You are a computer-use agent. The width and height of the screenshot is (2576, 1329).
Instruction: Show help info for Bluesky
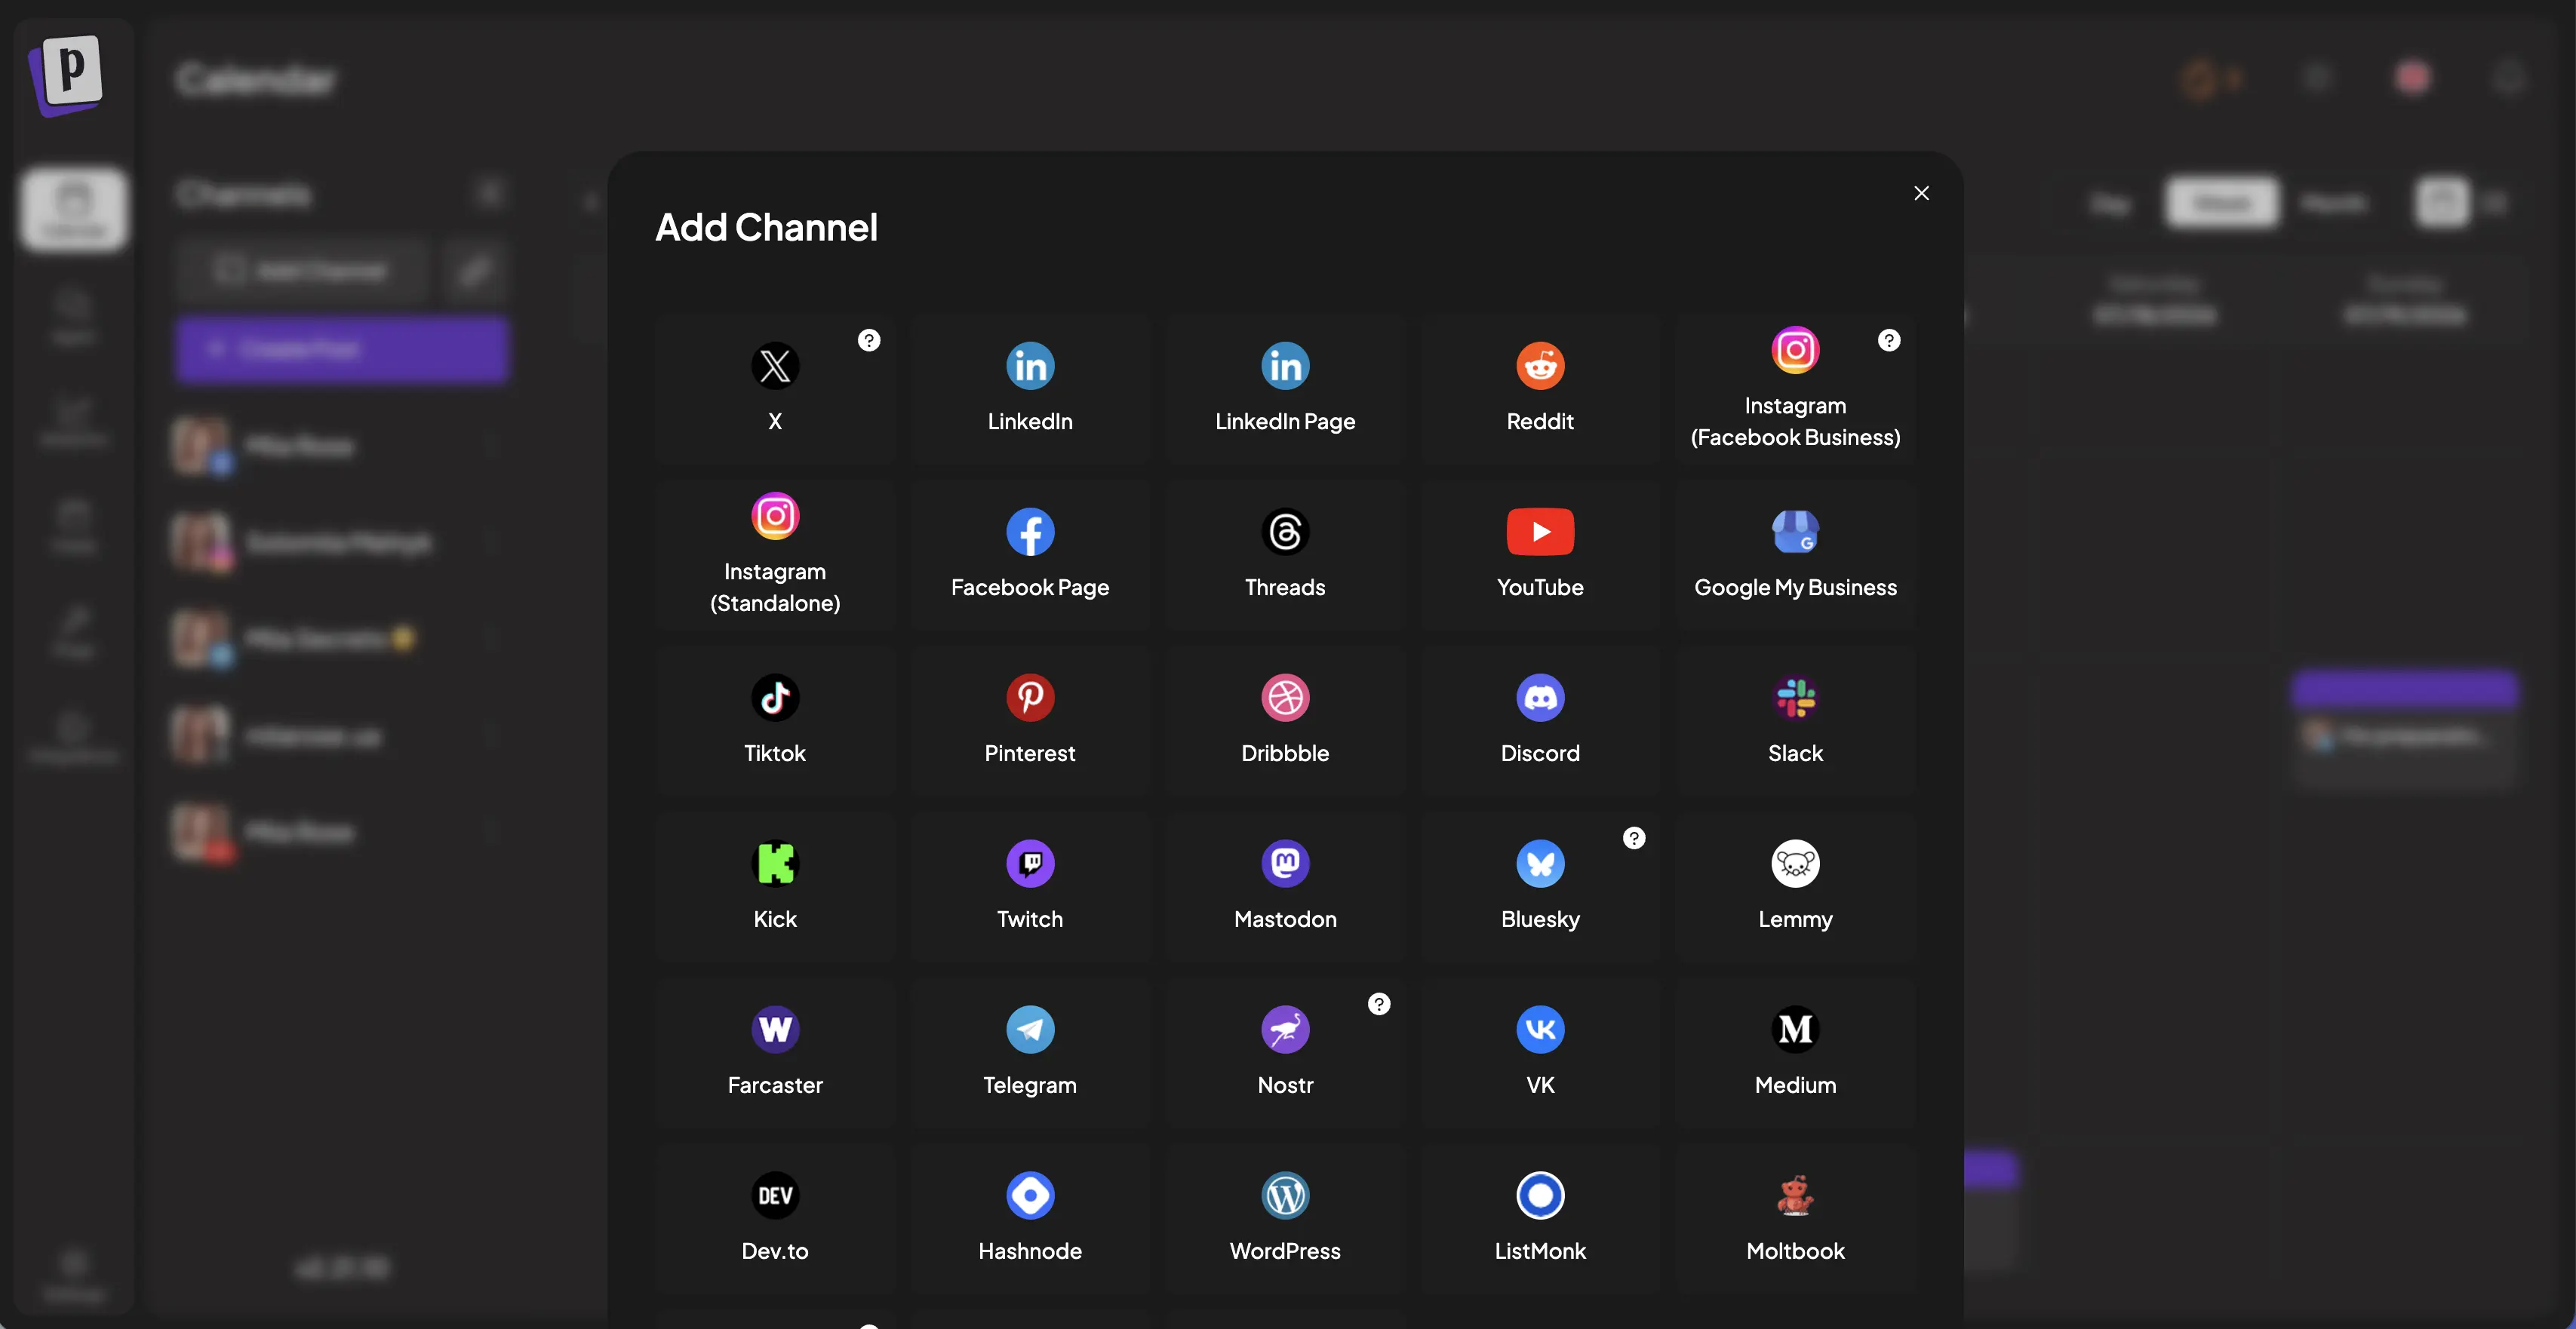click(1634, 838)
